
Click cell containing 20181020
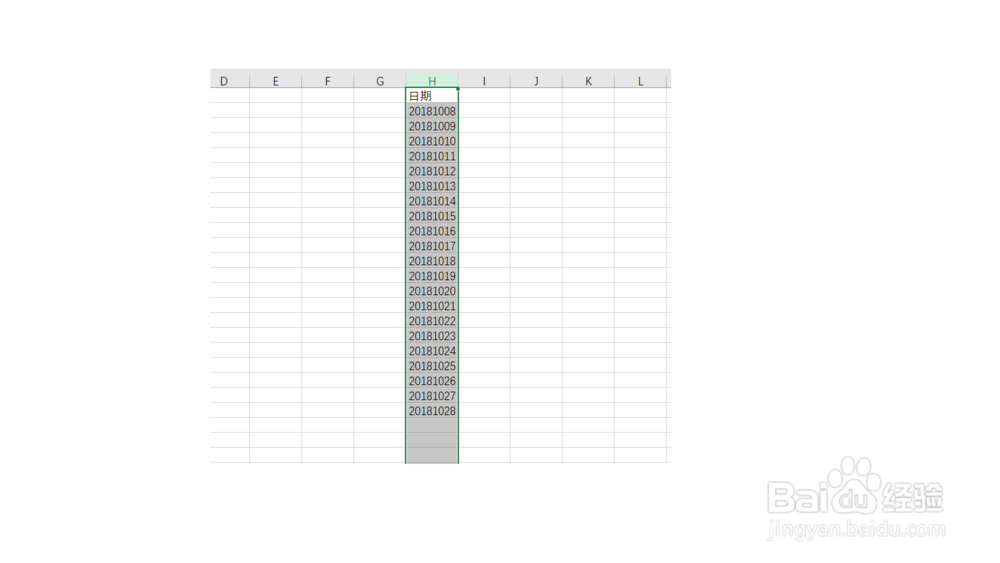point(432,291)
